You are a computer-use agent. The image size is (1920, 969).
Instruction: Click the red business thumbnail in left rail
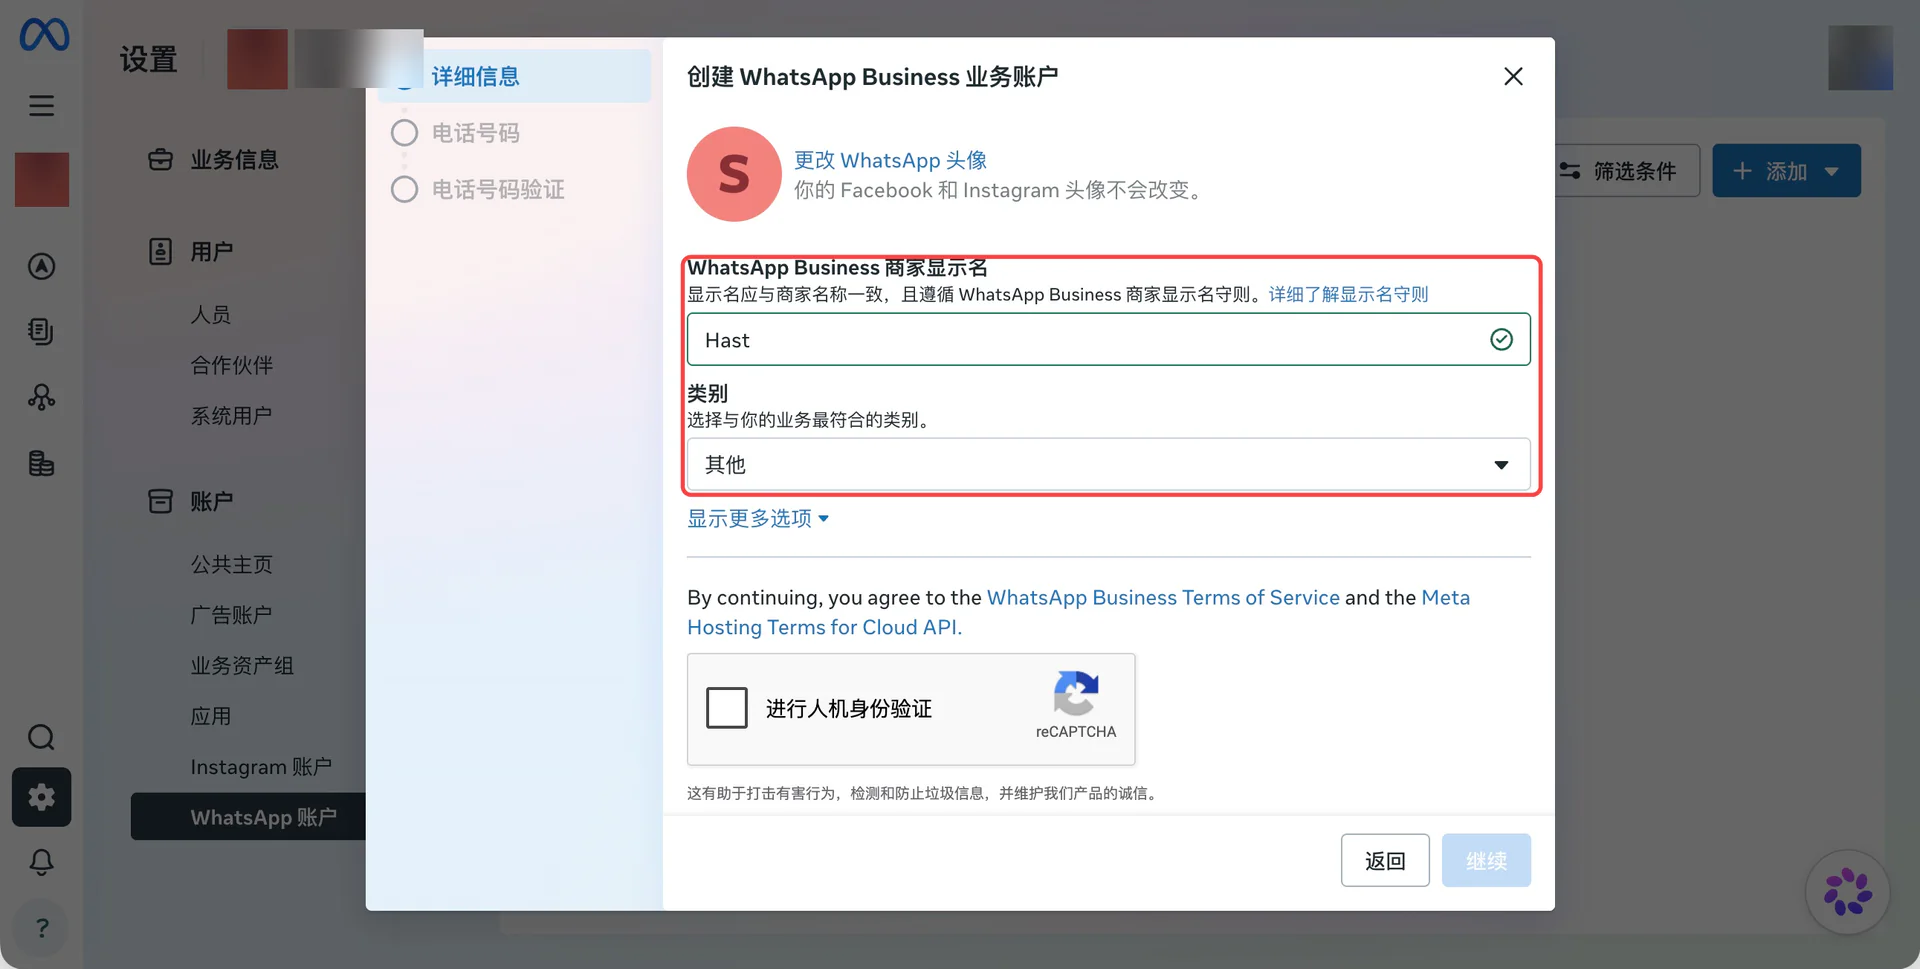click(42, 180)
